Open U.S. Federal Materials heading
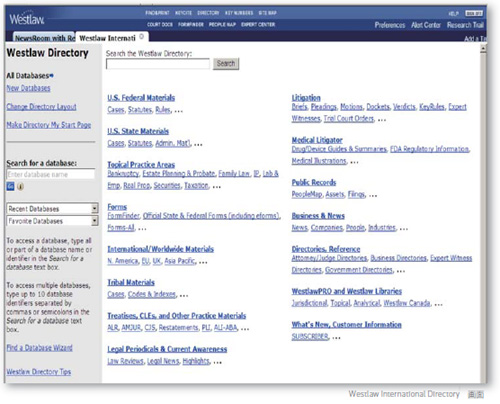This screenshot has height=404, width=500. [141, 98]
